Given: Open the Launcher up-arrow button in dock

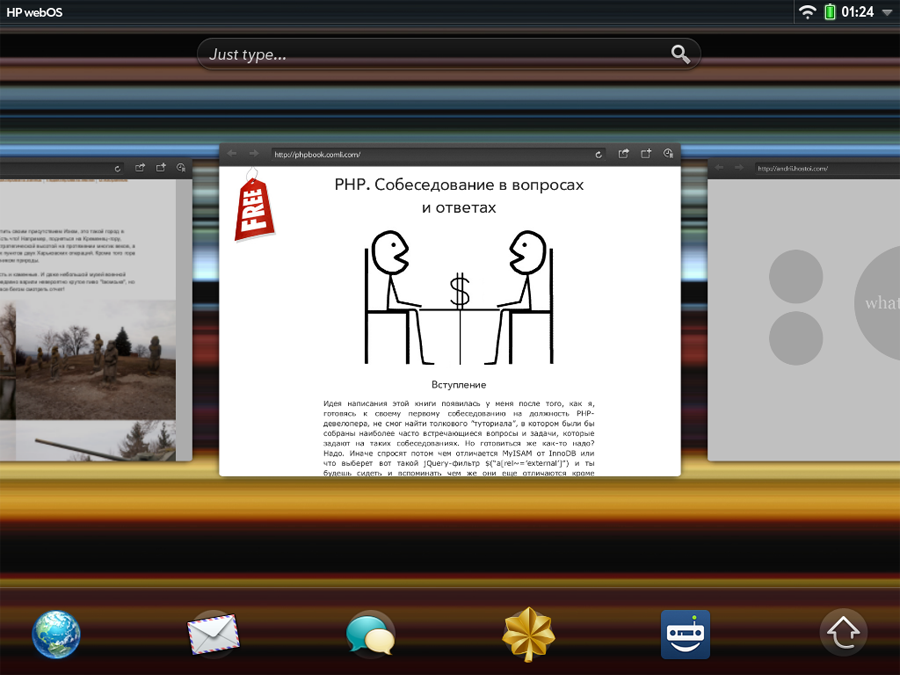Looking at the screenshot, I should [x=843, y=633].
